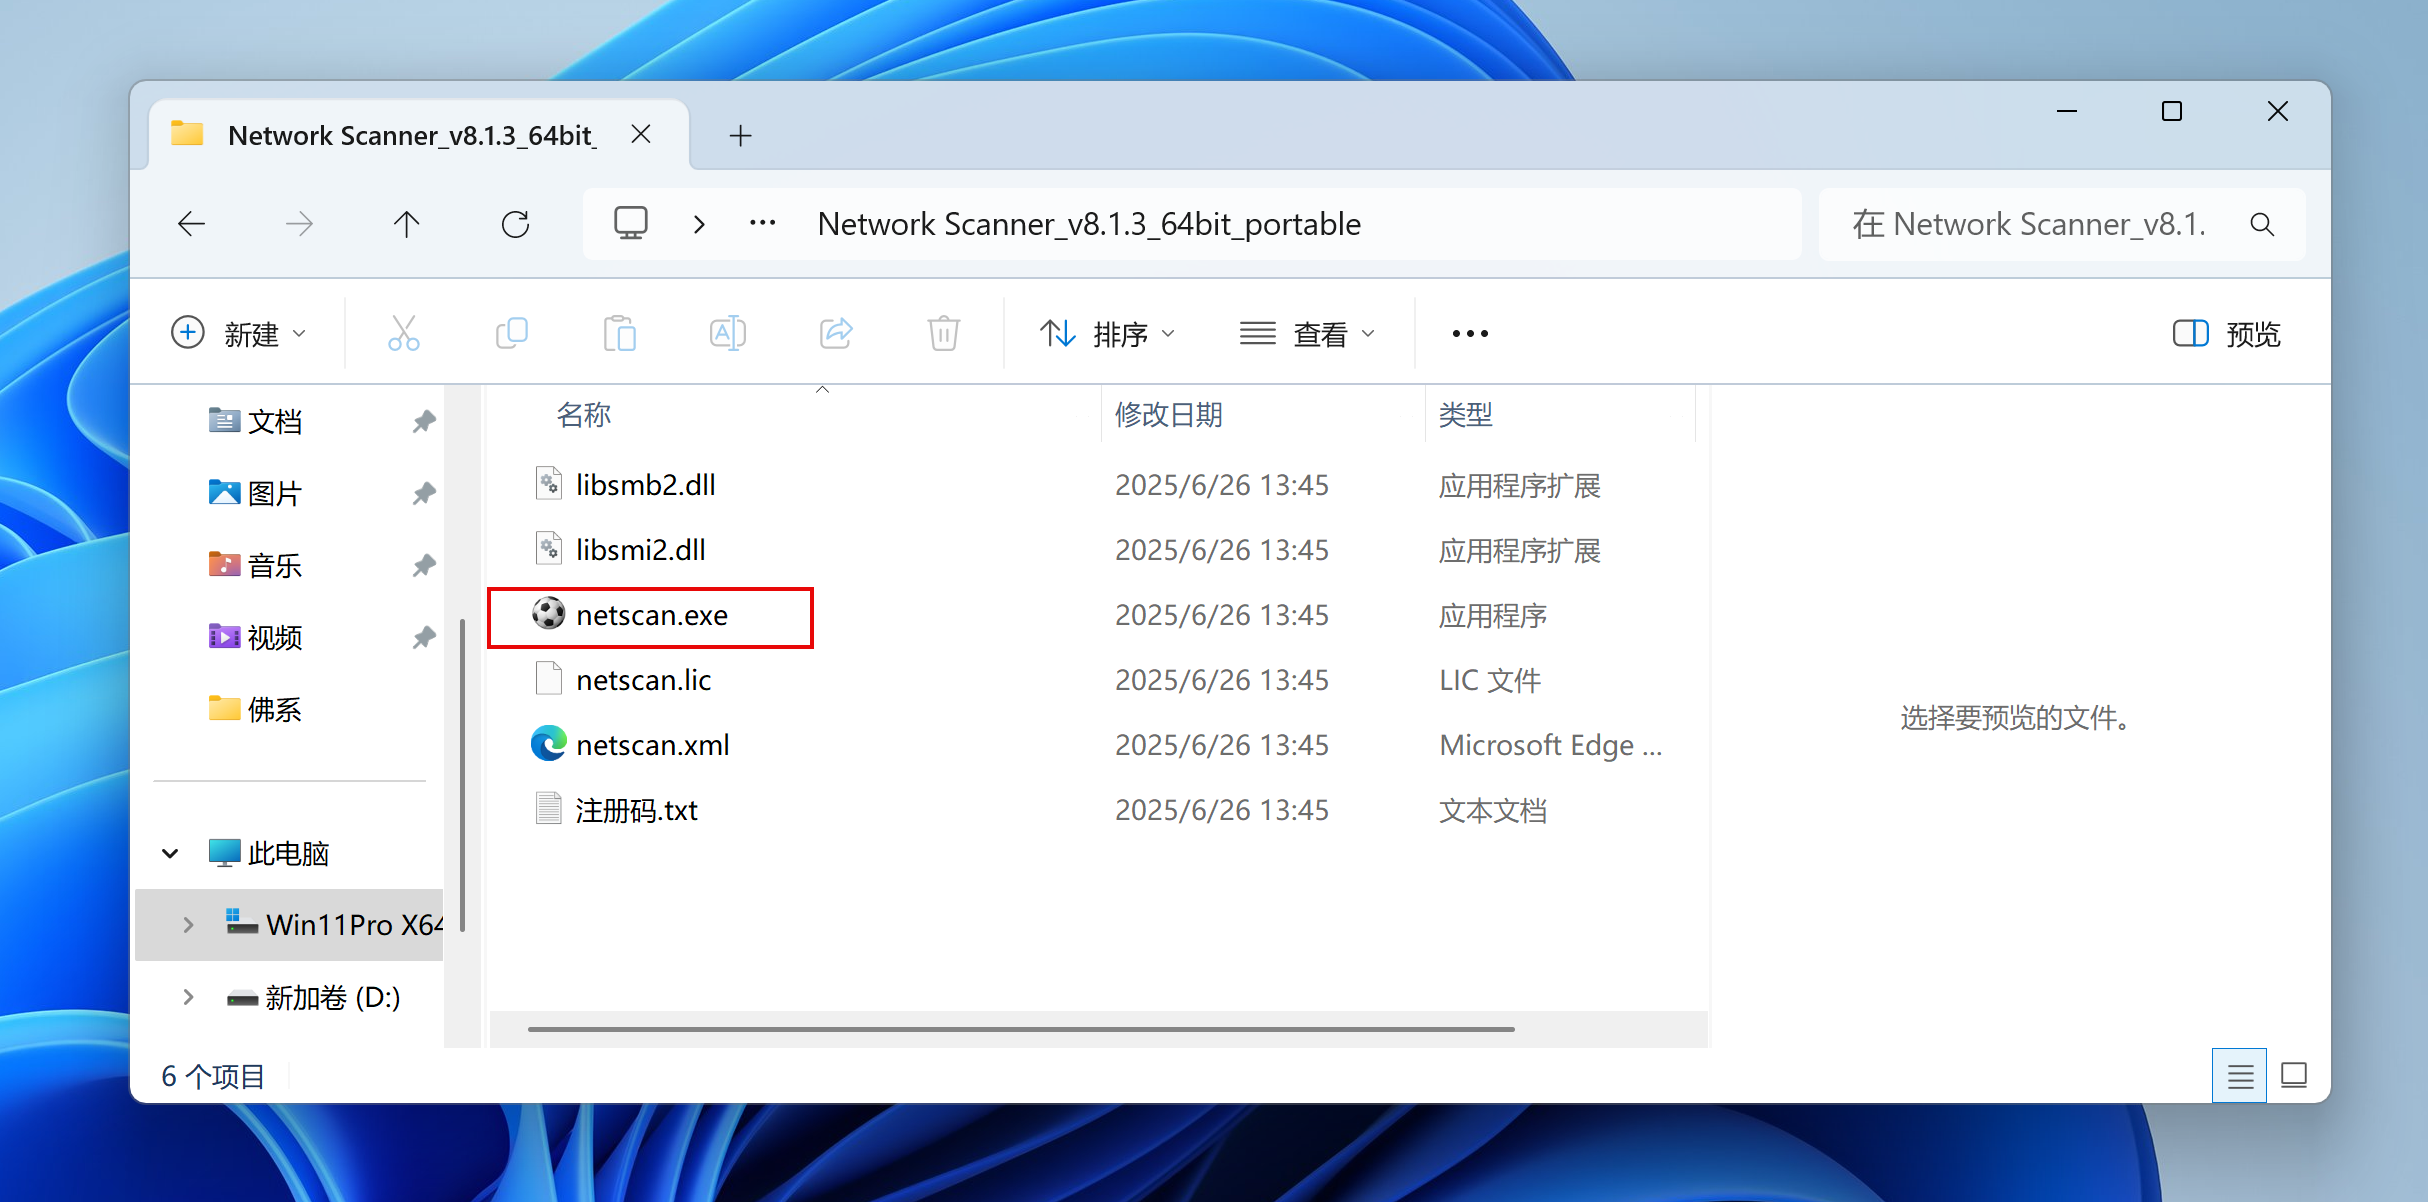Add a new tab
This screenshot has width=2428, height=1202.
[740, 136]
